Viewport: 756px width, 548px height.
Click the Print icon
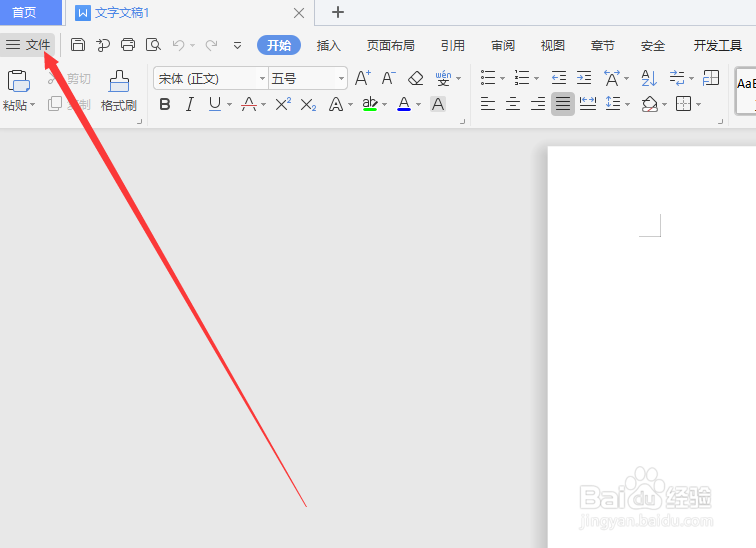128,45
